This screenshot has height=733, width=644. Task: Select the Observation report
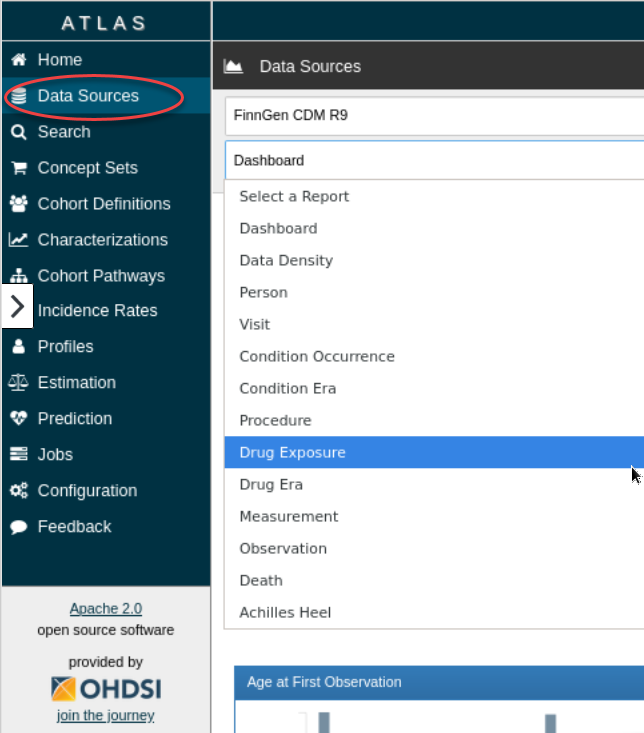point(434,548)
